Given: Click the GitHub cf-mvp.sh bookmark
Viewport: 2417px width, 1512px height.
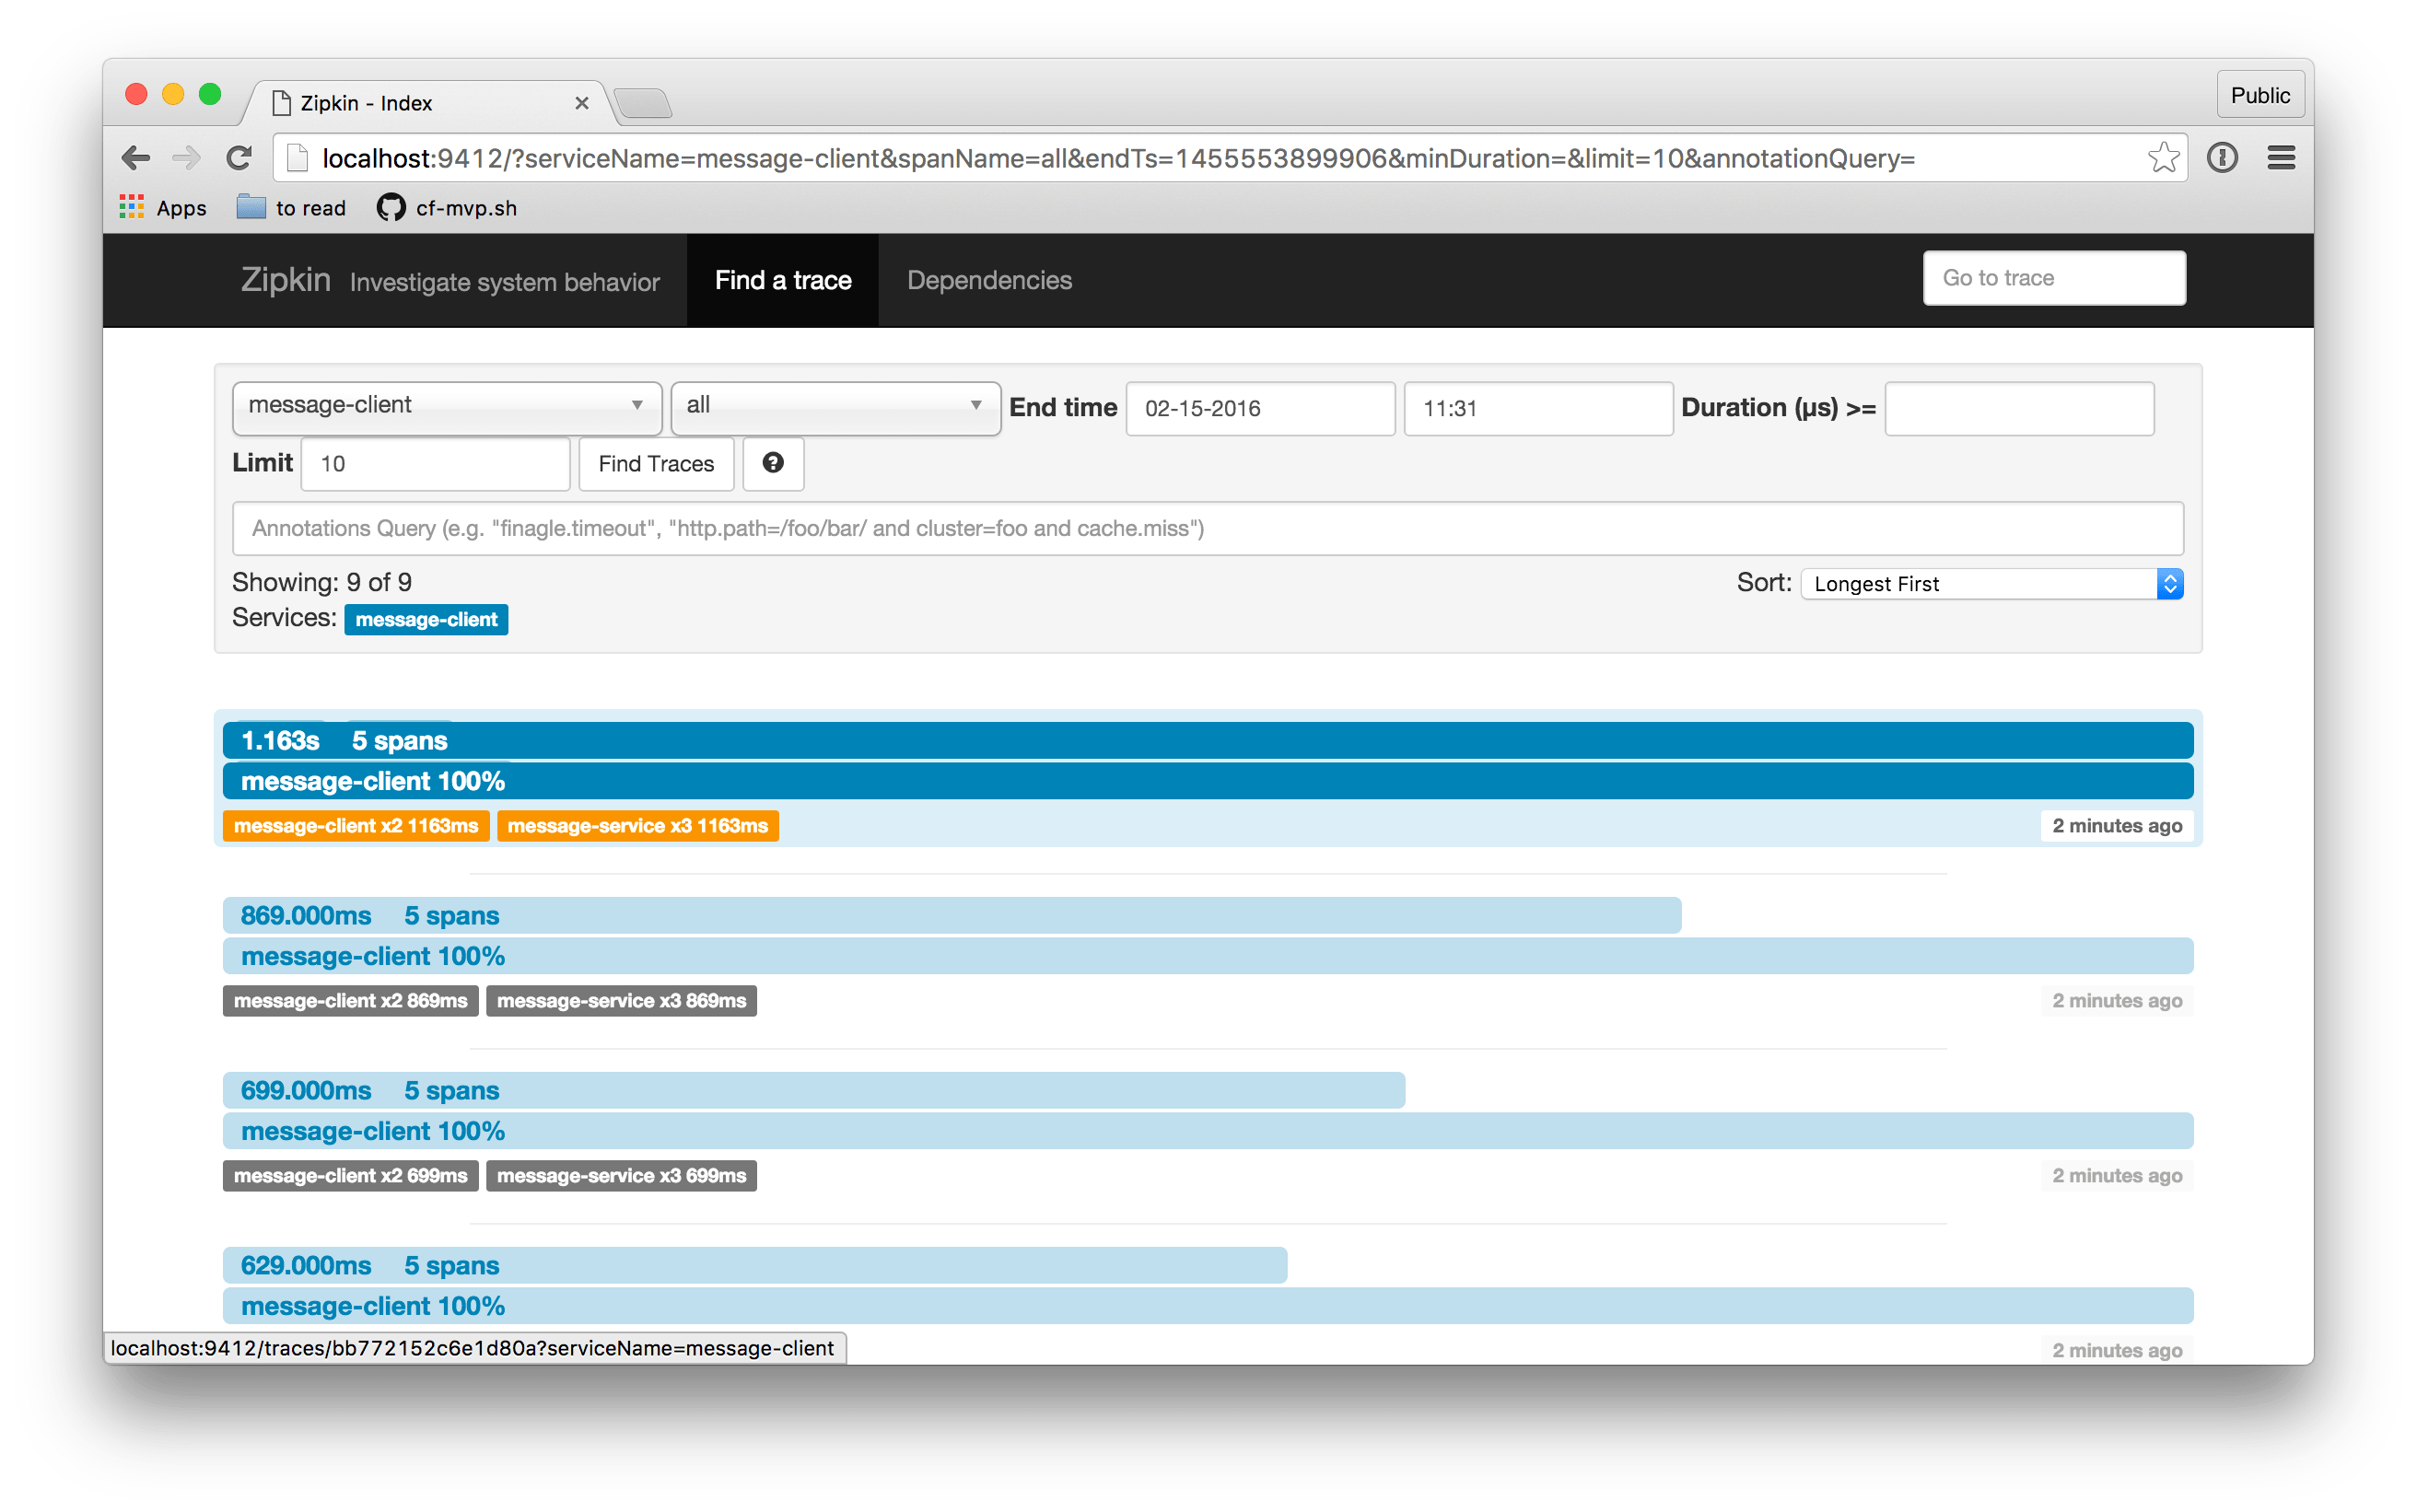Looking at the screenshot, I should pos(444,208).
